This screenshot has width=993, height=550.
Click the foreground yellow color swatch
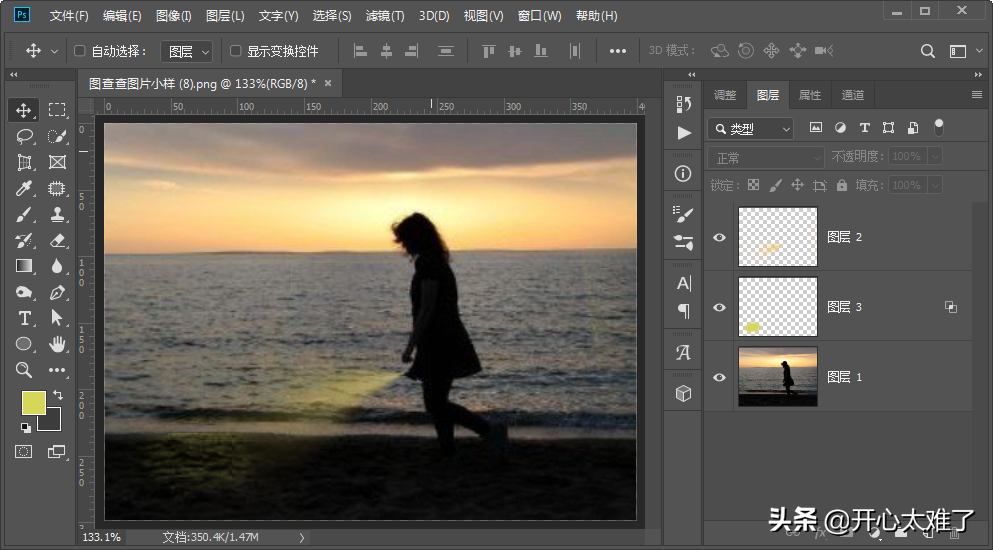33,402
